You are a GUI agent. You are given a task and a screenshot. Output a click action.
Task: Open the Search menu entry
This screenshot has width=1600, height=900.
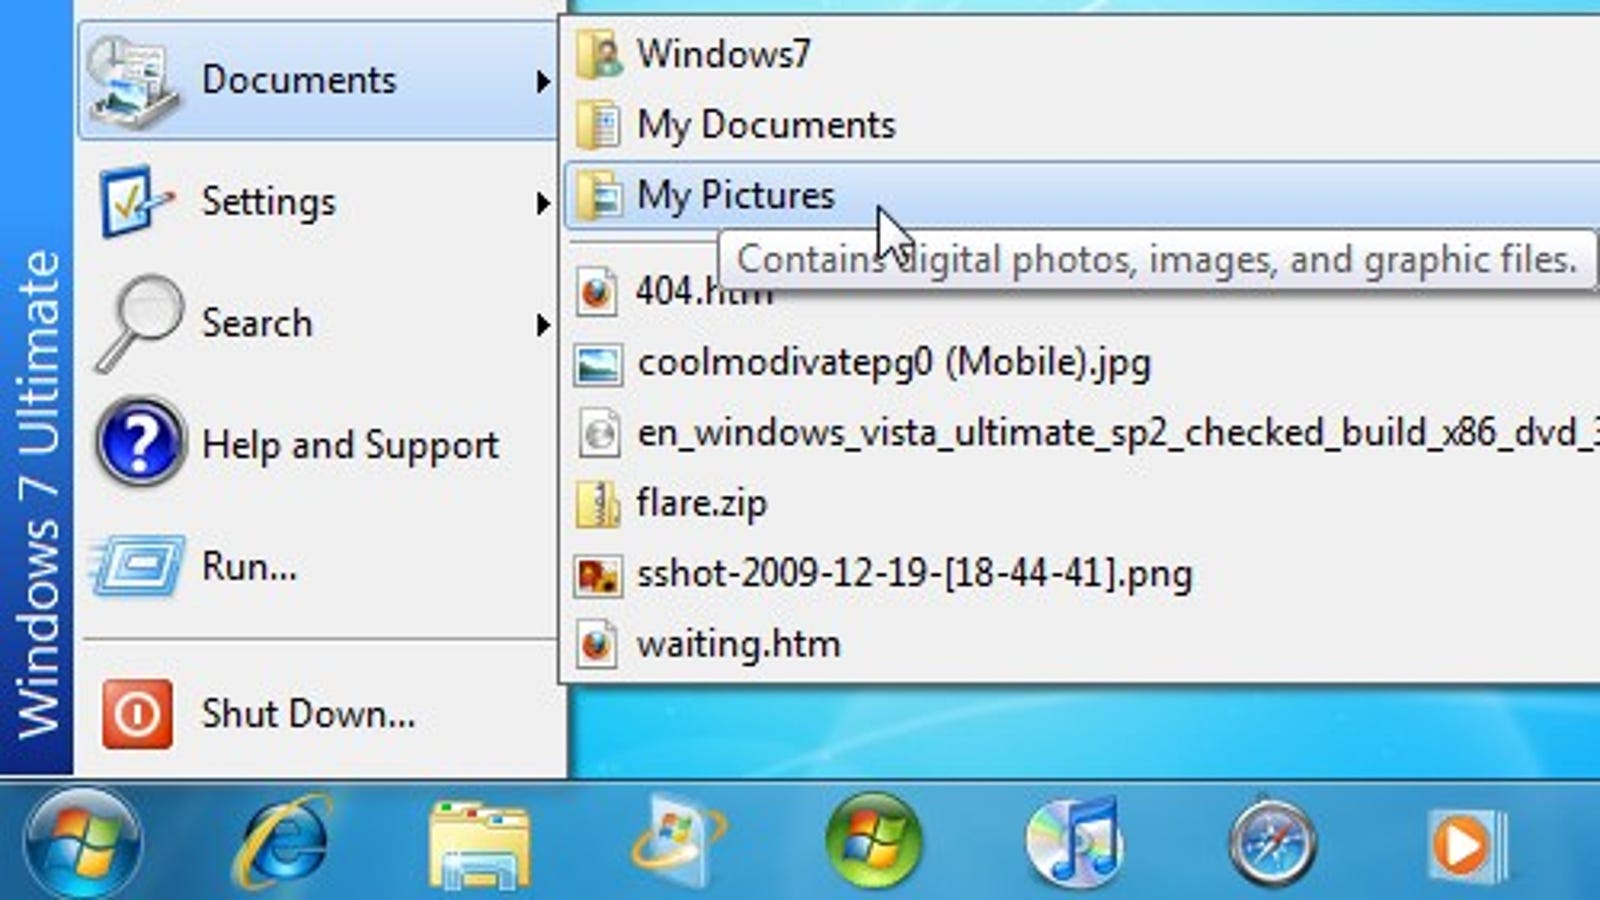click(x=318, y=322)
